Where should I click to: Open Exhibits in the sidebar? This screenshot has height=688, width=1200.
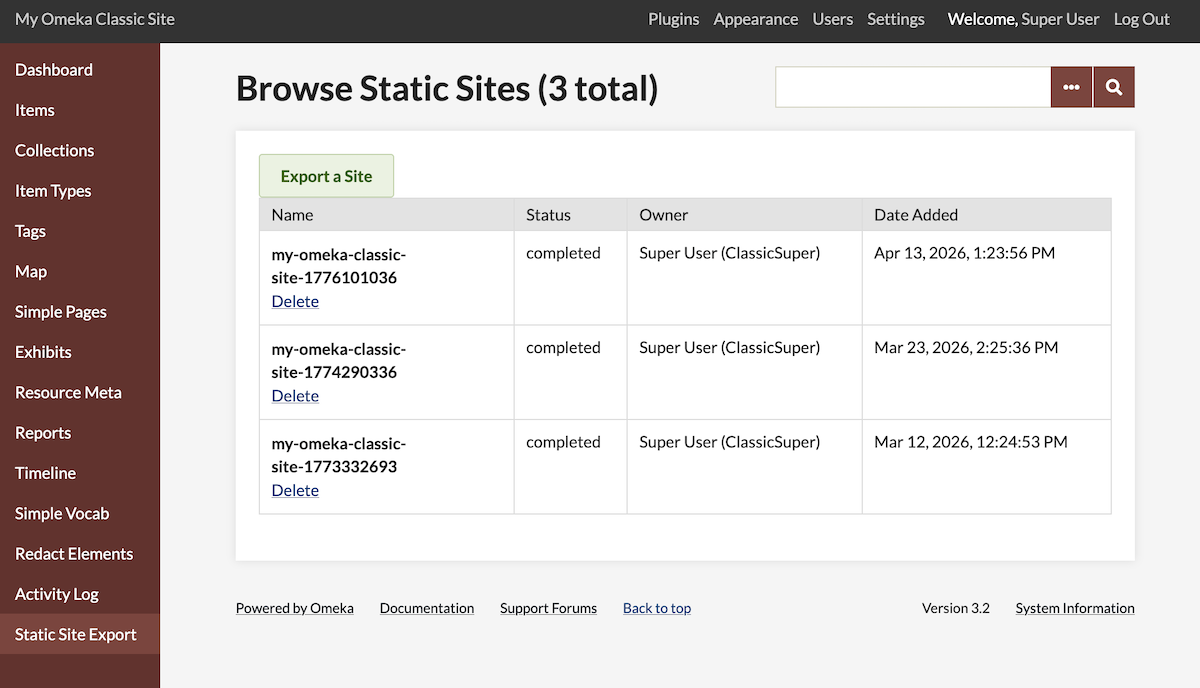(x=80, y=352)
